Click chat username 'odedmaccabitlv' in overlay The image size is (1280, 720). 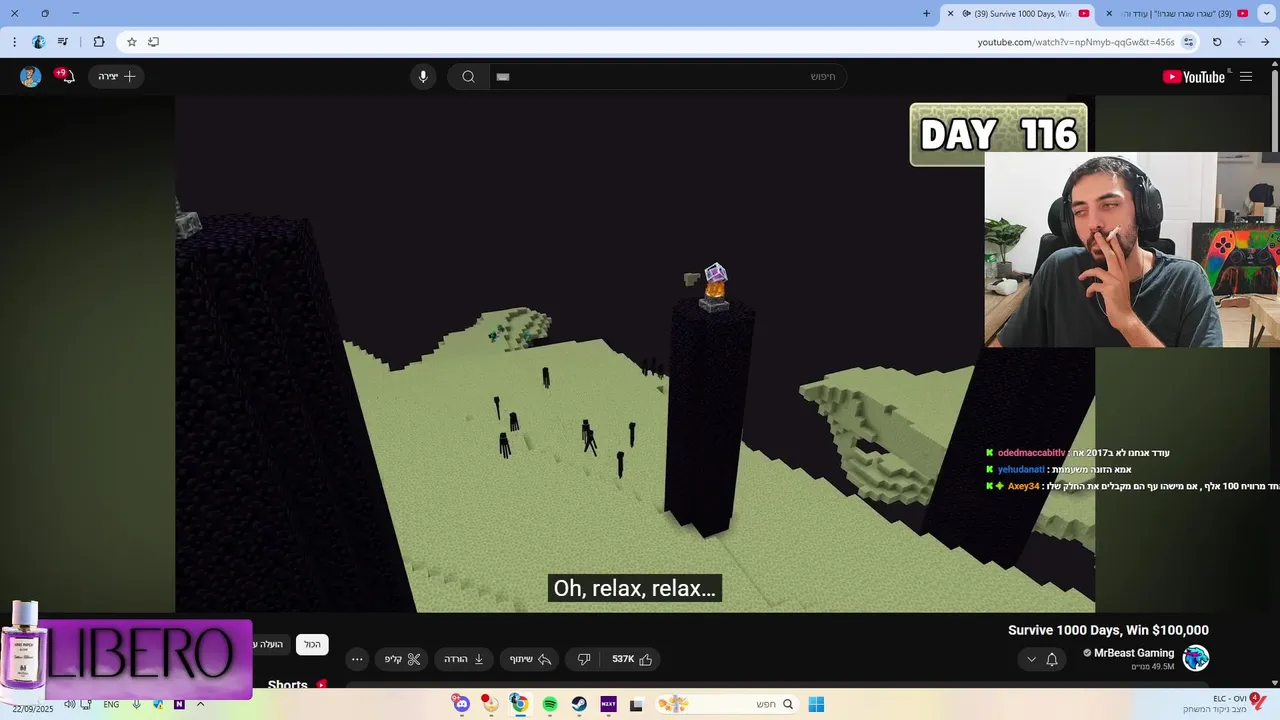(1032, 453)
